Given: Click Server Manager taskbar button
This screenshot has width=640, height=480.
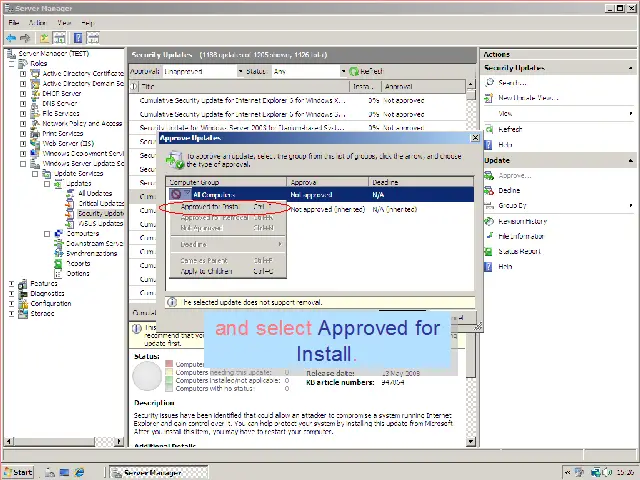Looking at the screenshot, I should click(159, 472).
